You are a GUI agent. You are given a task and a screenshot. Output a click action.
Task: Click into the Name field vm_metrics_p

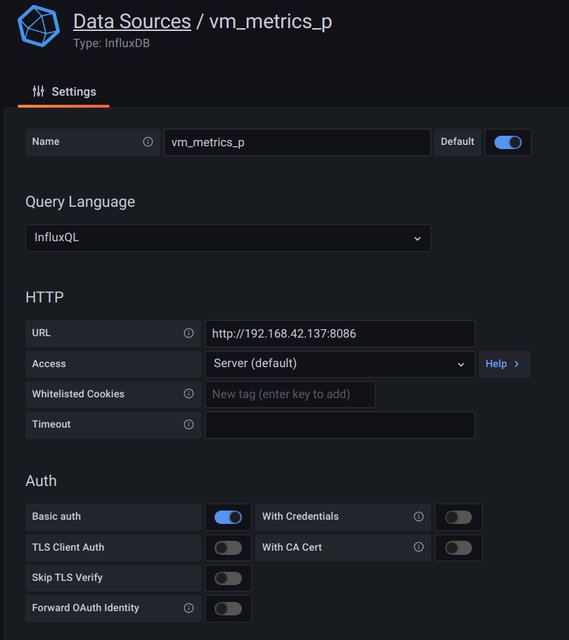[x=297, y=142]
